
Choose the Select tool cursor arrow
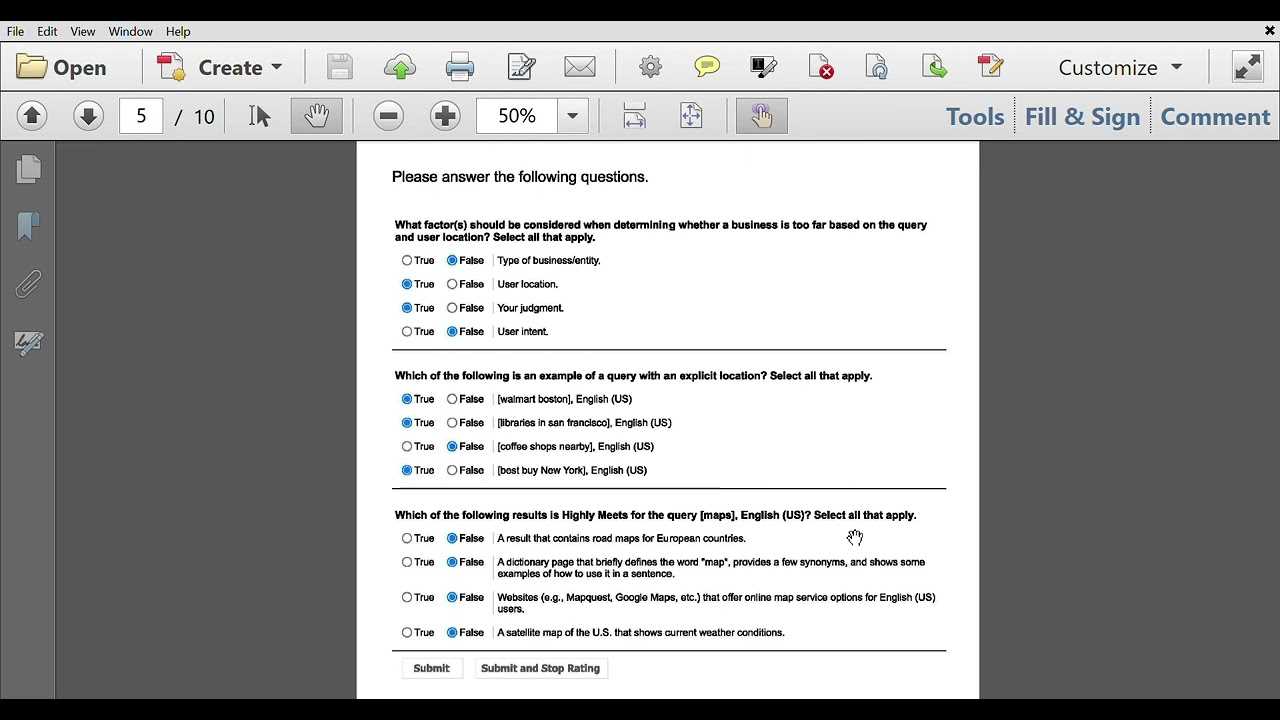tap(260, 116)
